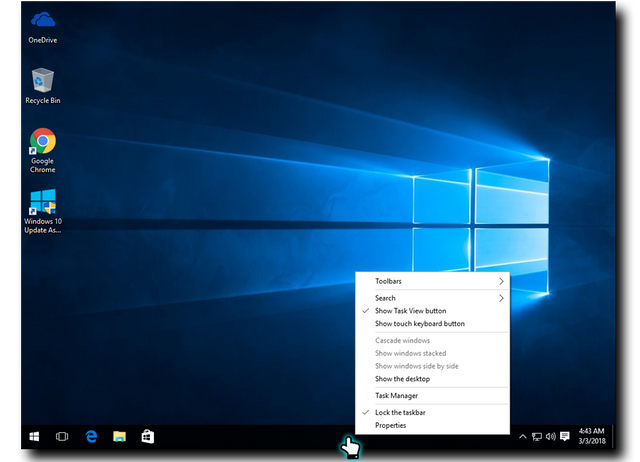
Task: Select Properties in the context menu
Action: [x=390, y=425]
